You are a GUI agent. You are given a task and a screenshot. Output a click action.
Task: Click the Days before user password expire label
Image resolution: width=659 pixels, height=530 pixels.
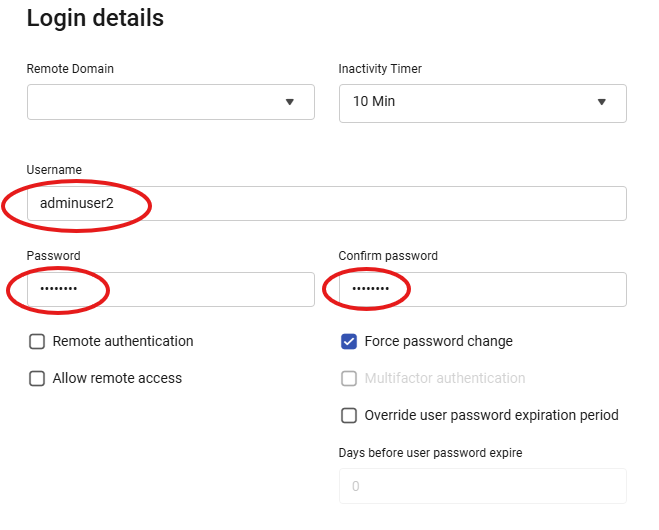(430, 453)
